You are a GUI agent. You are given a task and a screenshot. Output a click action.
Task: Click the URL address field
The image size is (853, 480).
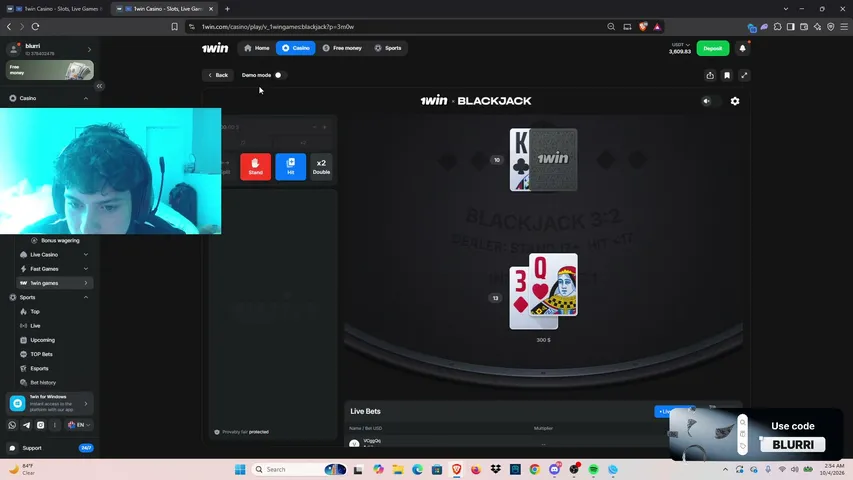pos(397,27)
